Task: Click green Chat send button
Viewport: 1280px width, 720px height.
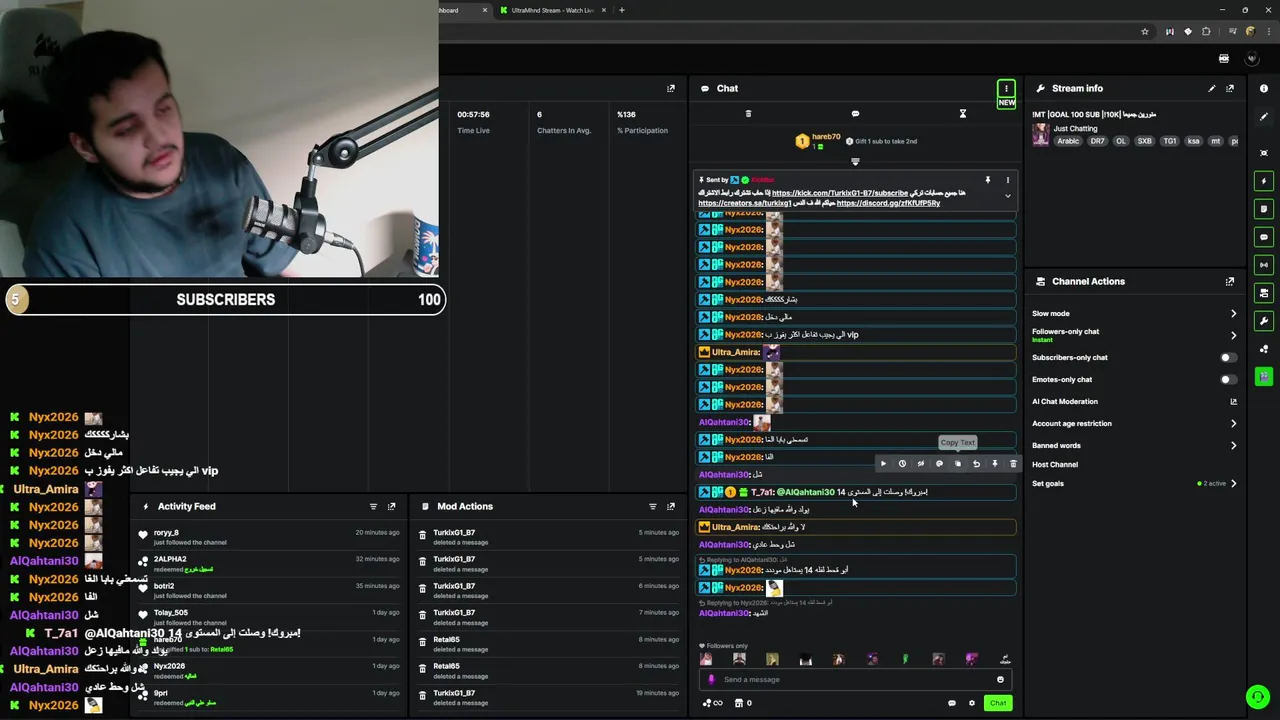Action: [998, 703]
